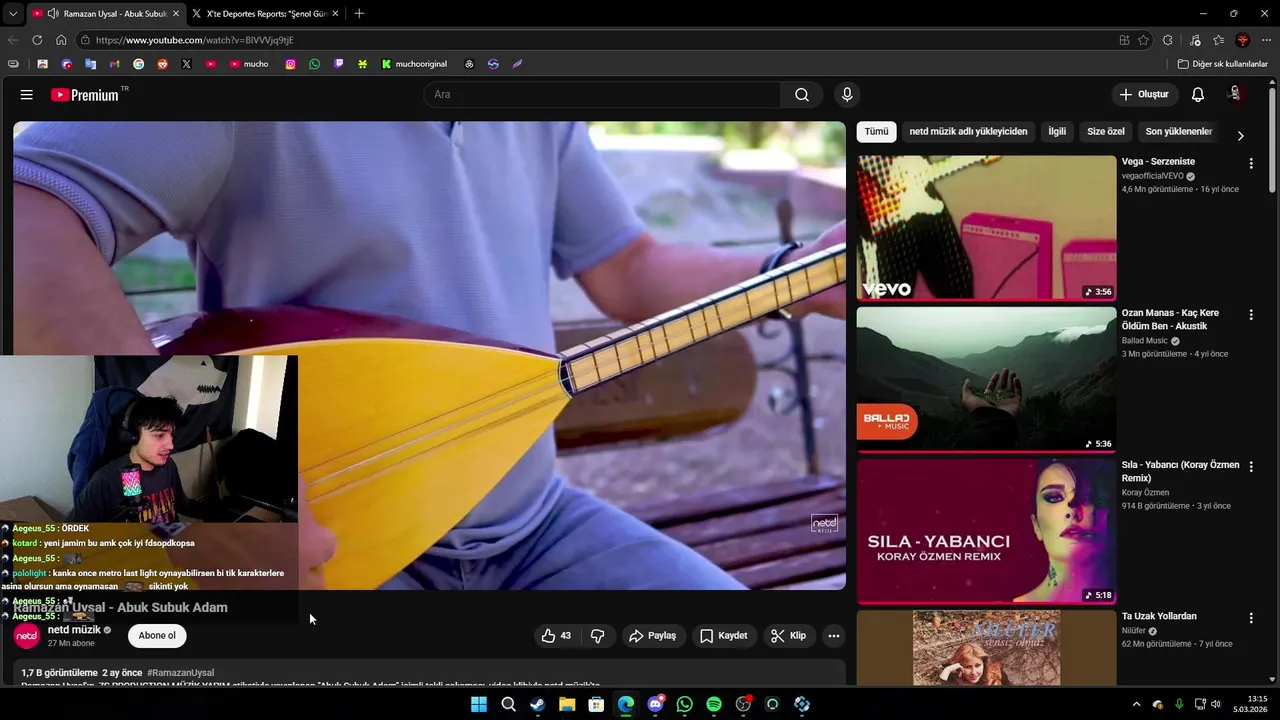
Task: Go to the YouTube Premium home logo
Action: (x=85, y=95)
